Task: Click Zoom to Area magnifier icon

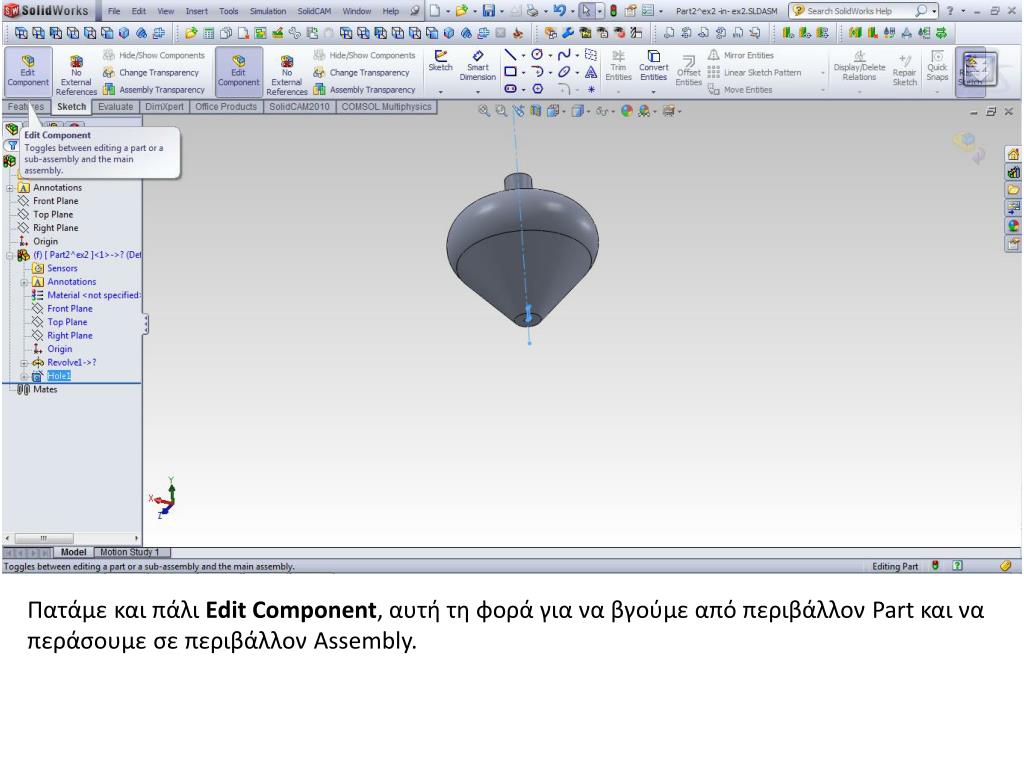Action: click(501, 112)
